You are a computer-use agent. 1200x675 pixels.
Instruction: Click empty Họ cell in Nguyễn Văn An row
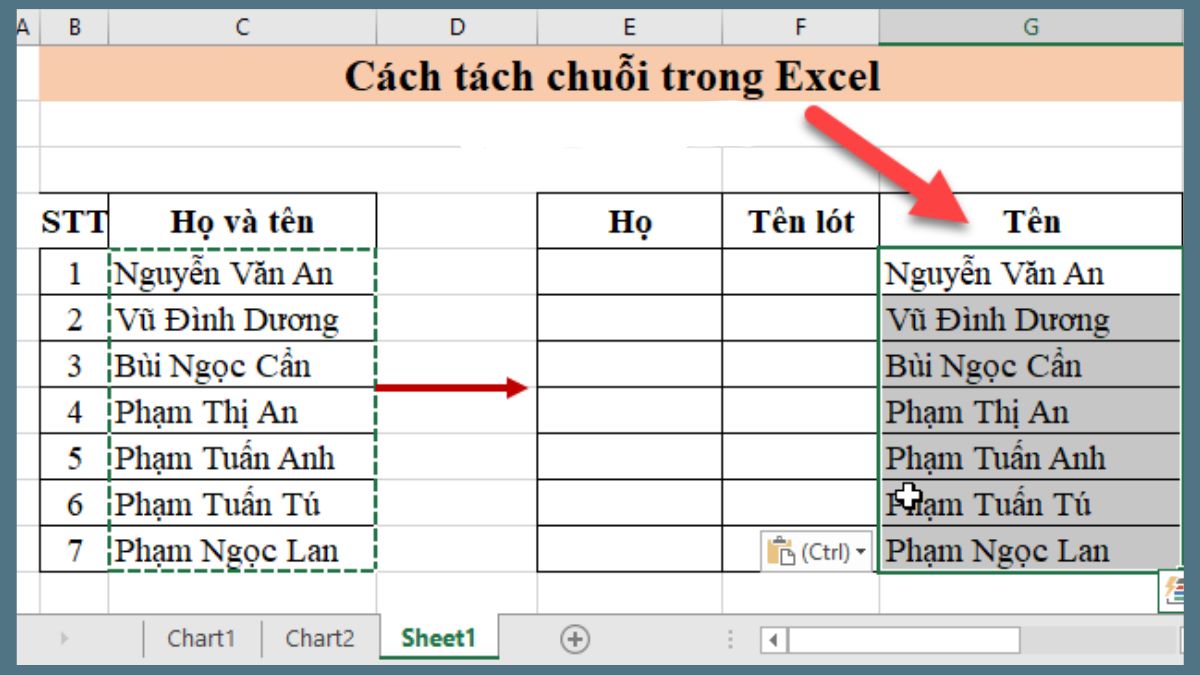[630, 272]
